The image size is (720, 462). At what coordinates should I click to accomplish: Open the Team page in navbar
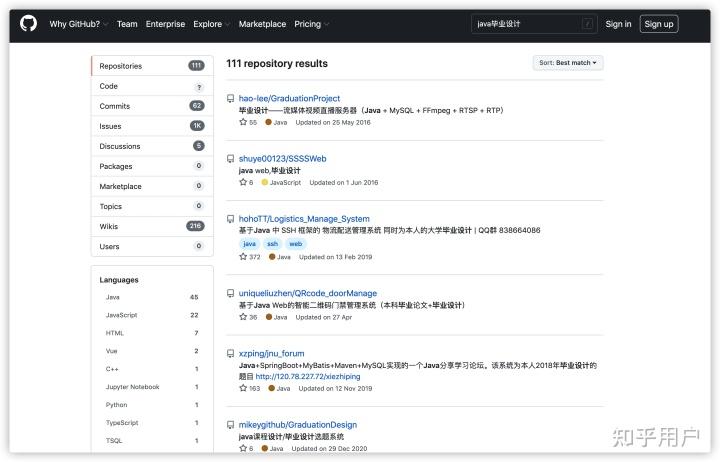[x=127, y=24]
